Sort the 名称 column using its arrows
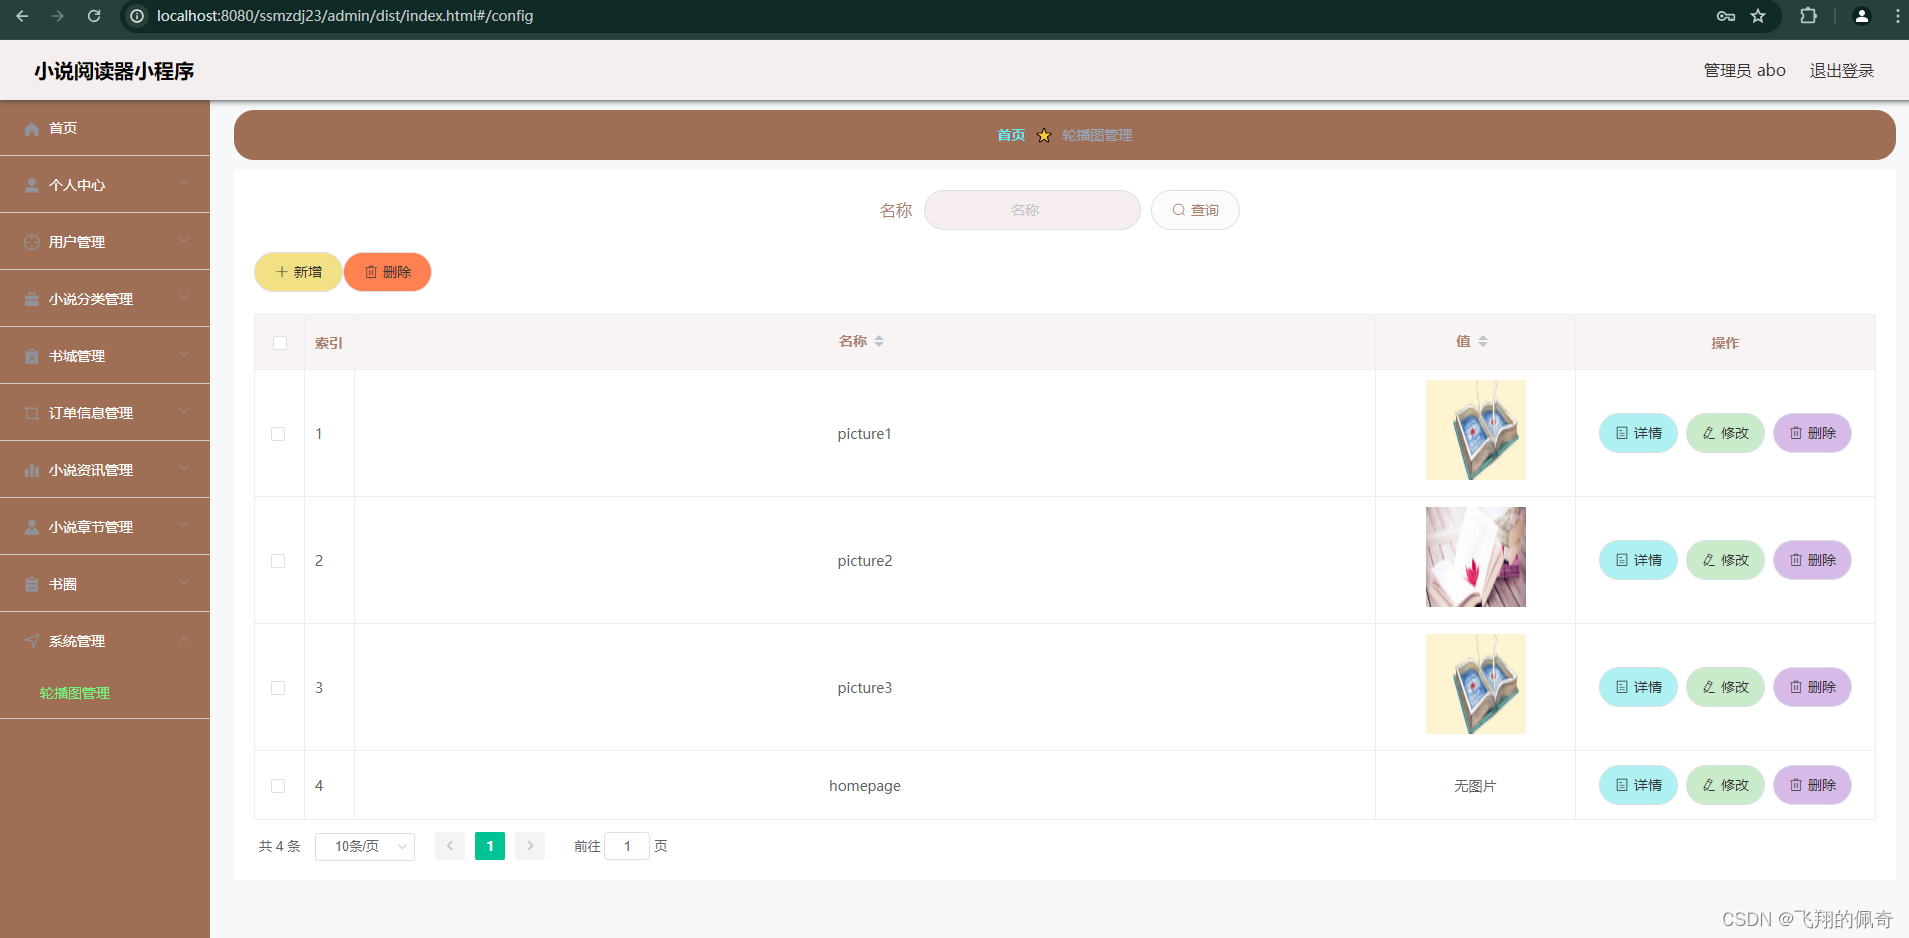This screenshot has width=1909, height=938. pyautogui.click(x=879, y=342)
